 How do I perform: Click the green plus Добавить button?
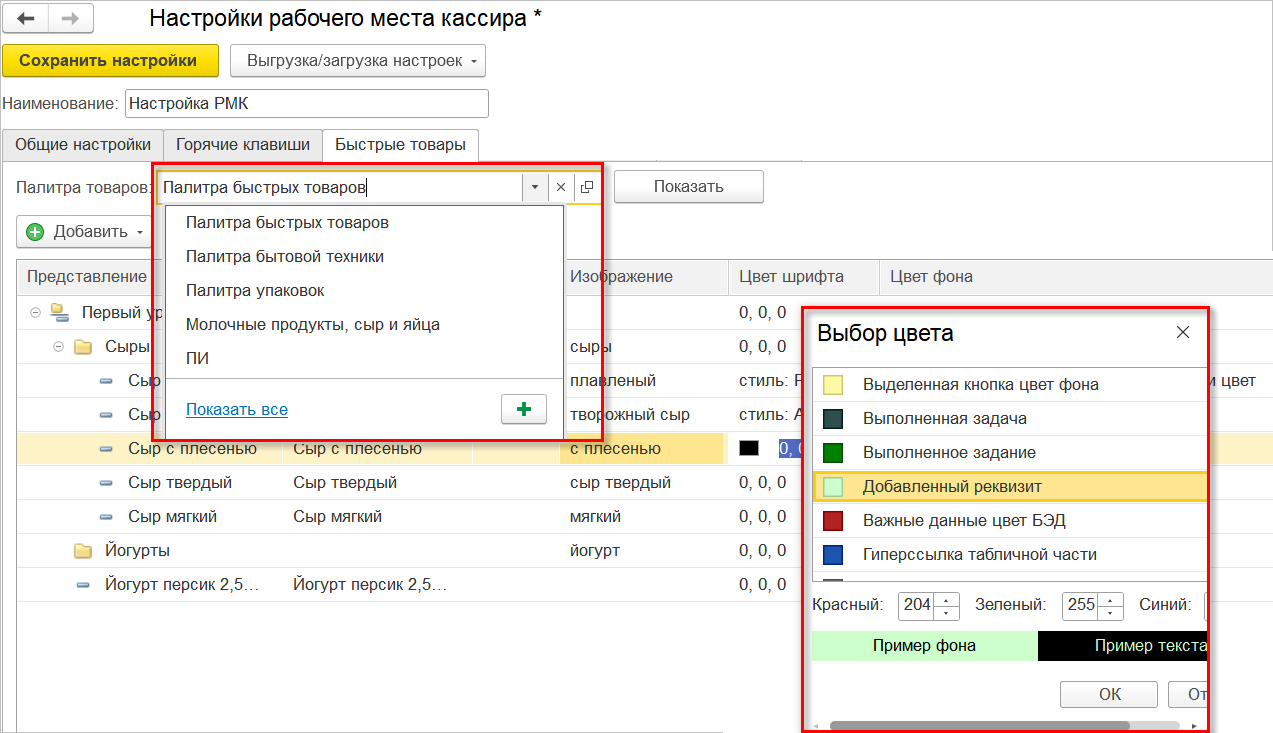pyautogui.click(x=36, y=232)
